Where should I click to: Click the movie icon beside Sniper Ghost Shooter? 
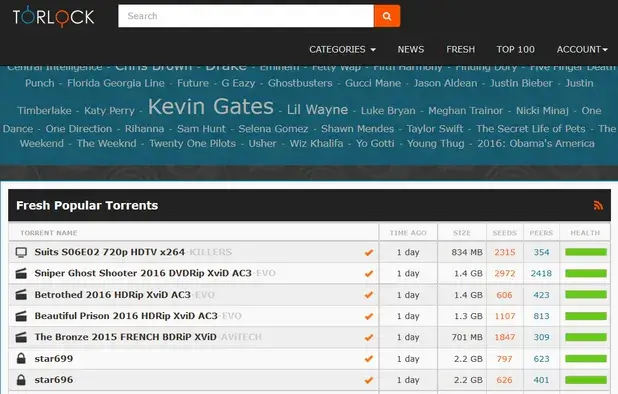click(21, 273)
